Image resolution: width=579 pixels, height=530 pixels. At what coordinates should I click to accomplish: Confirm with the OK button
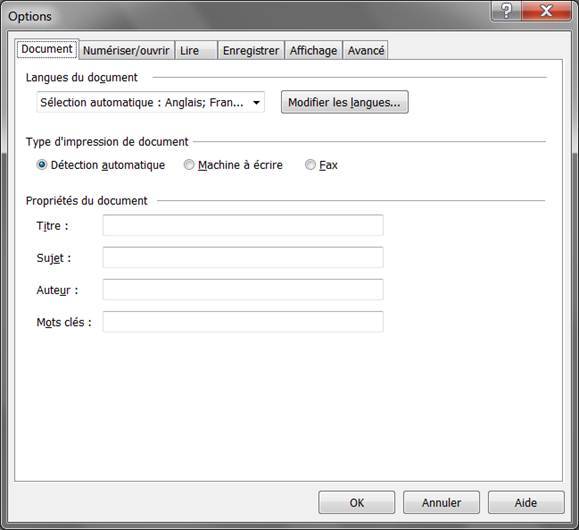click(x=357, y=502)
